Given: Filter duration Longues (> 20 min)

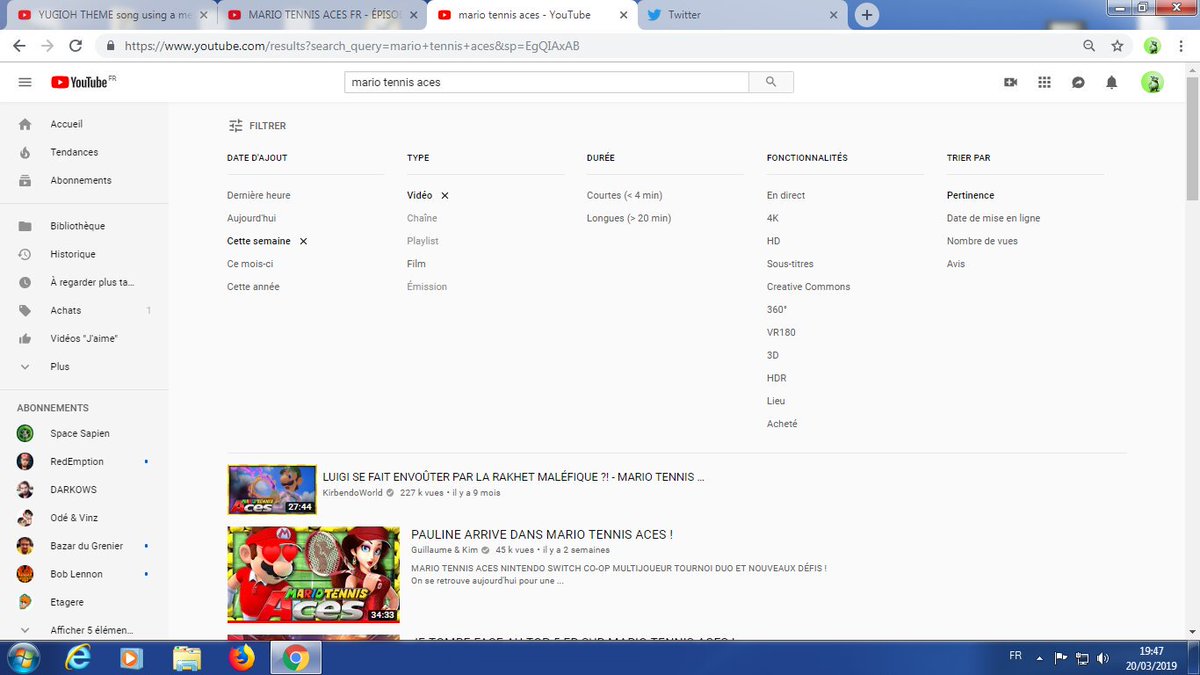Looking at the screenshot, I should point(629,218).
